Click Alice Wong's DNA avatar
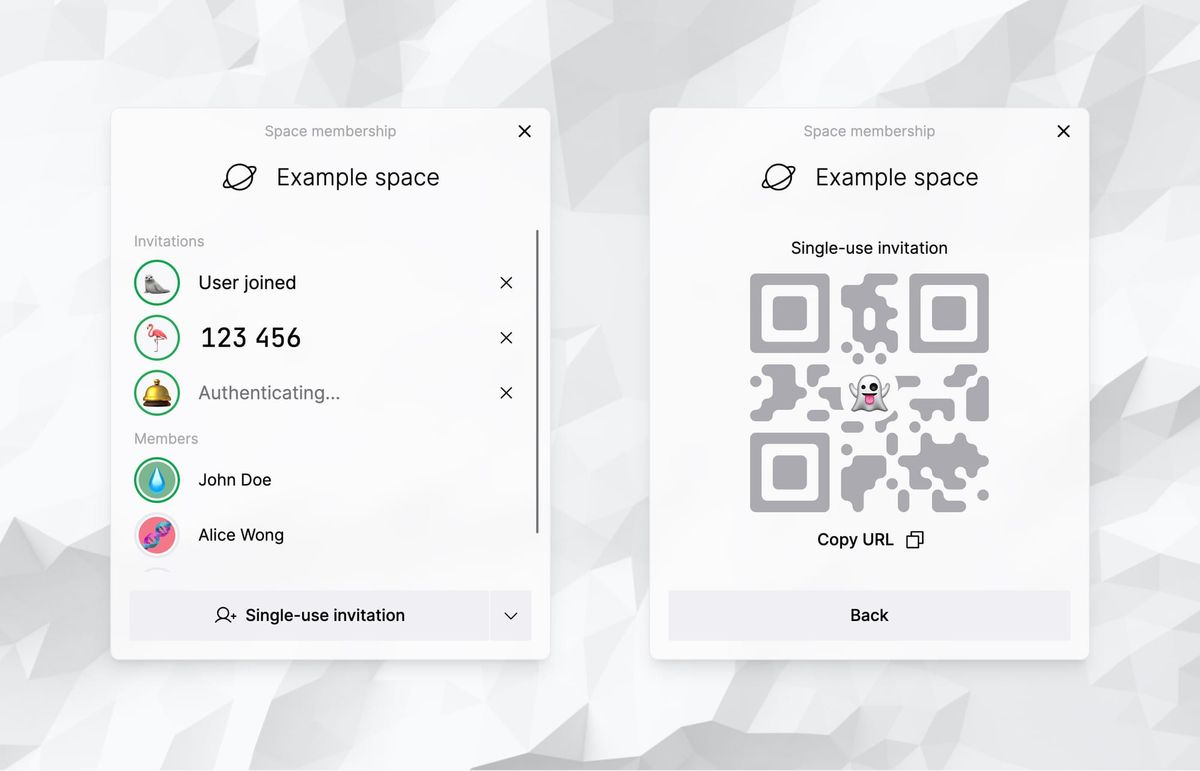Screen dimensions: 1200x771 click(156, 535)
